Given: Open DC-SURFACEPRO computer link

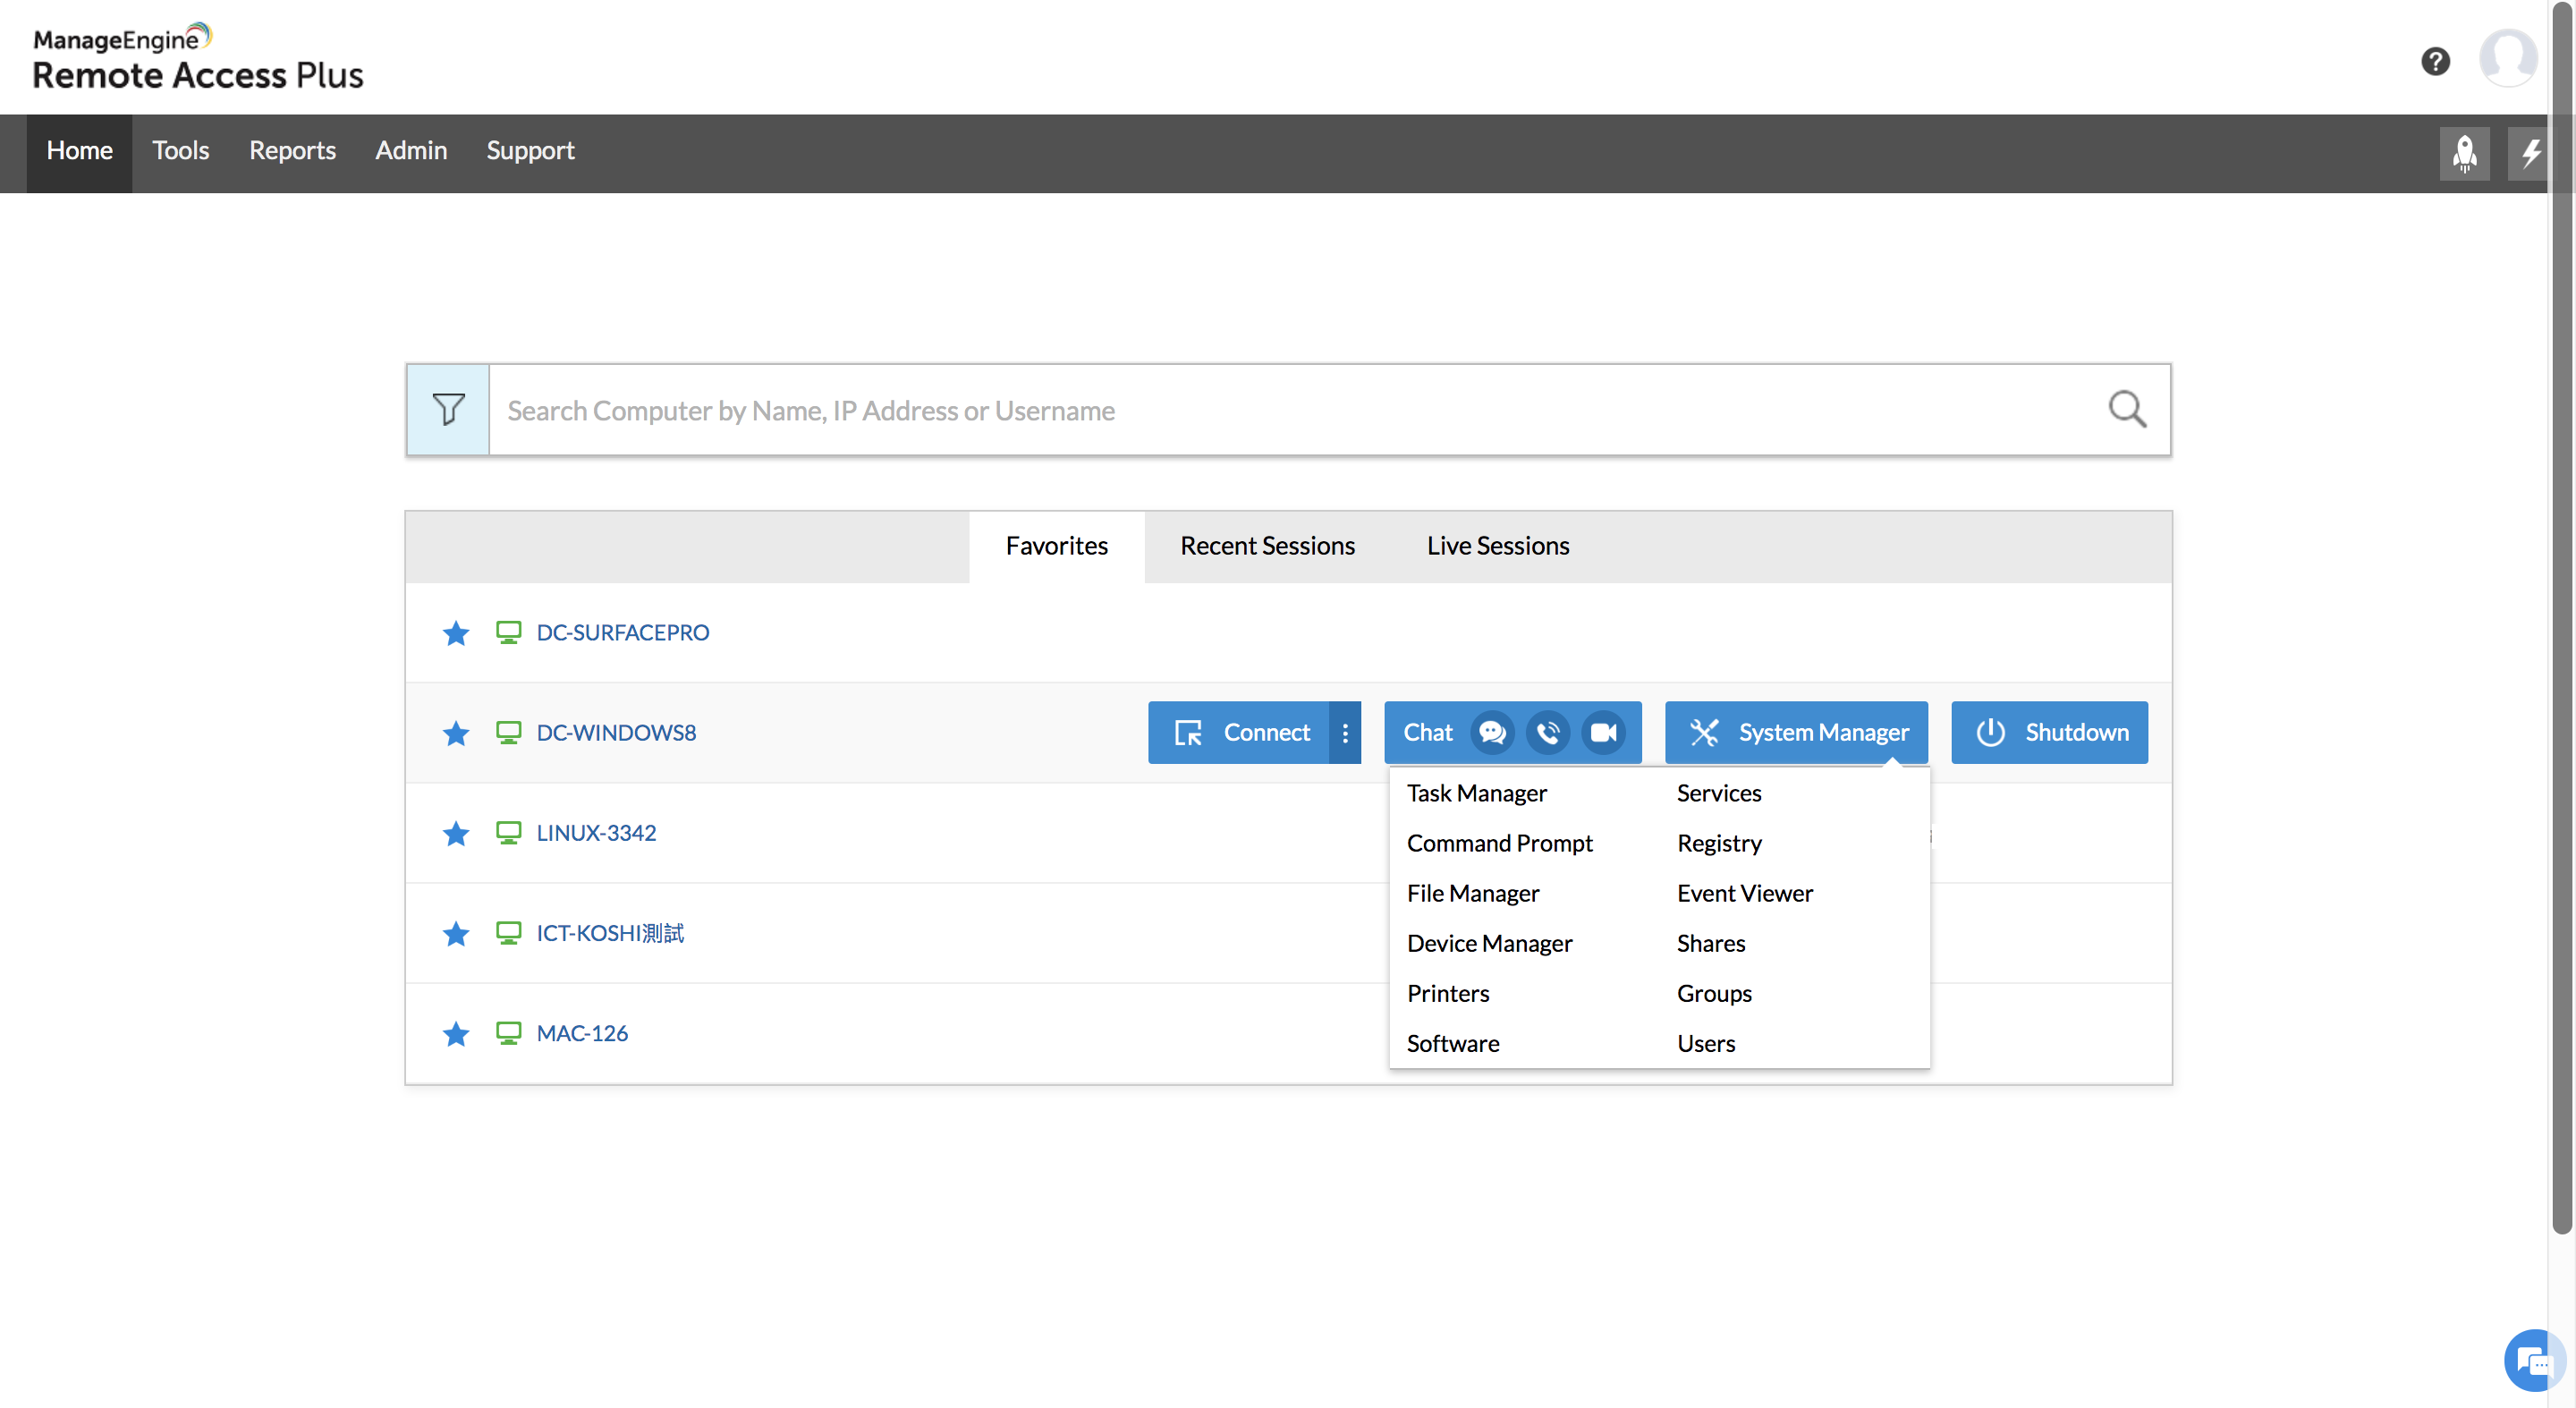Looking at the screenshot, I should [622, 633].
